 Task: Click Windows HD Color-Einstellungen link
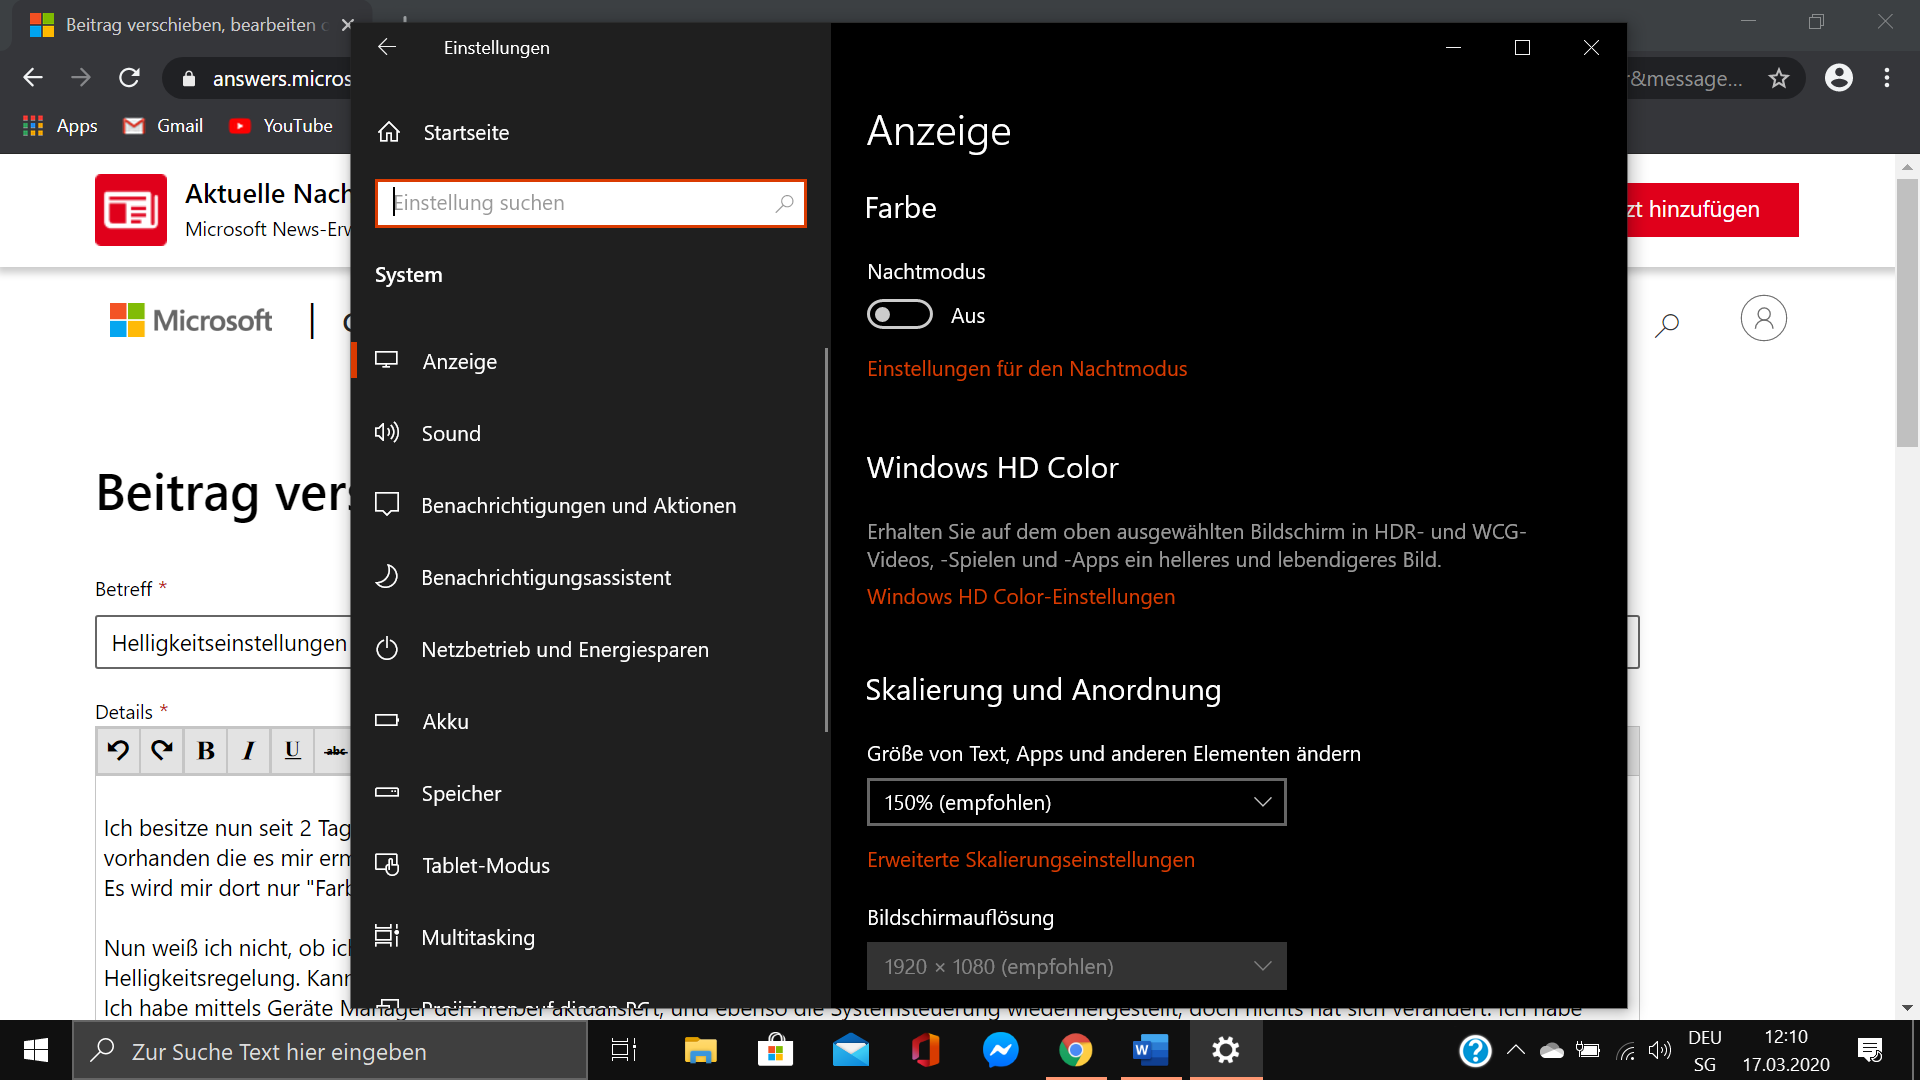pos(1021,596)
